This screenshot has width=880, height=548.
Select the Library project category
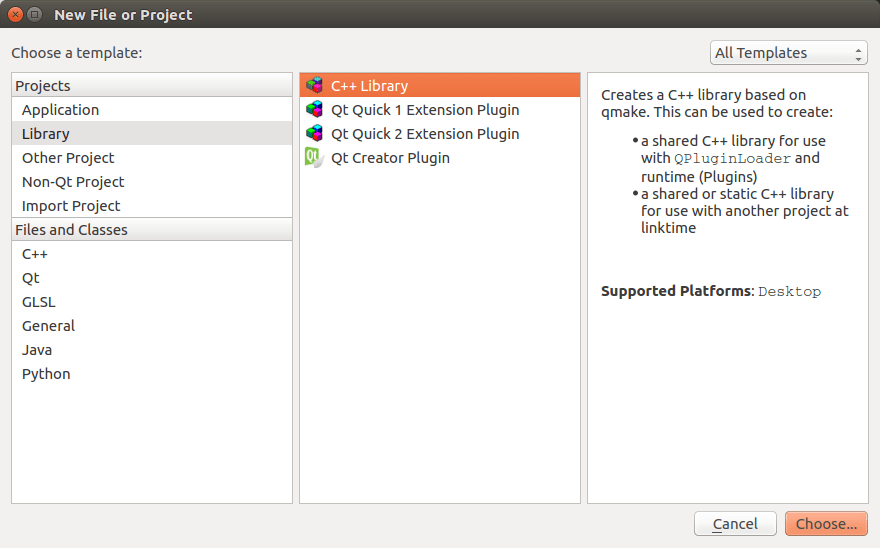[152, 134]
